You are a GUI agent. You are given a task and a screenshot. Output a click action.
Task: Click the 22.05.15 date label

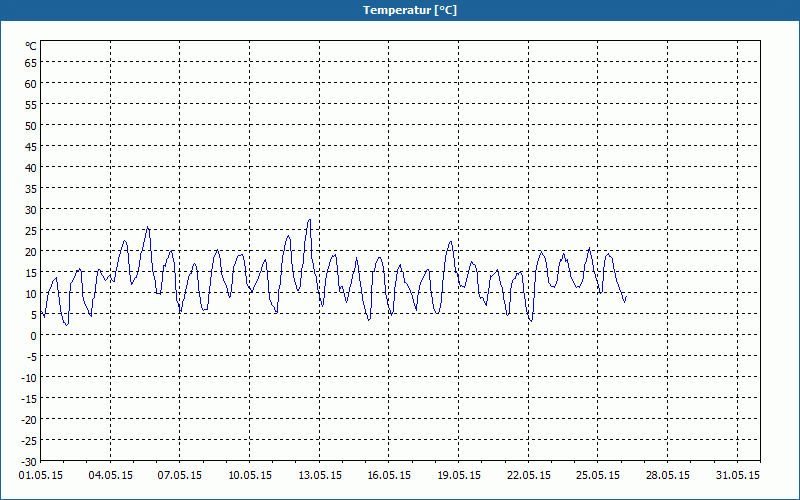pyautogui.click(x=528, y=475)
